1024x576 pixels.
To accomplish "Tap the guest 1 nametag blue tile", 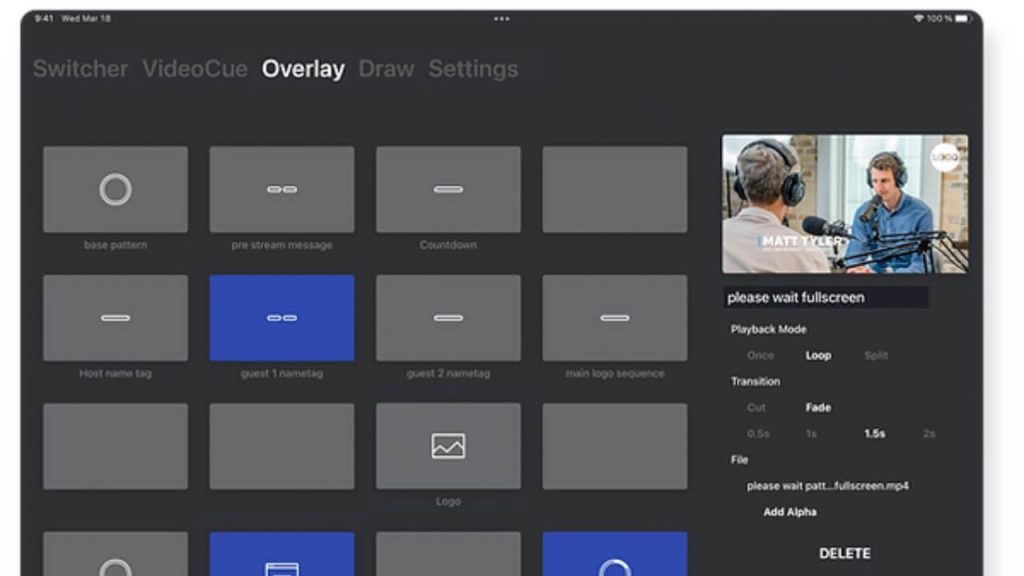I will [x=281, y=318].
